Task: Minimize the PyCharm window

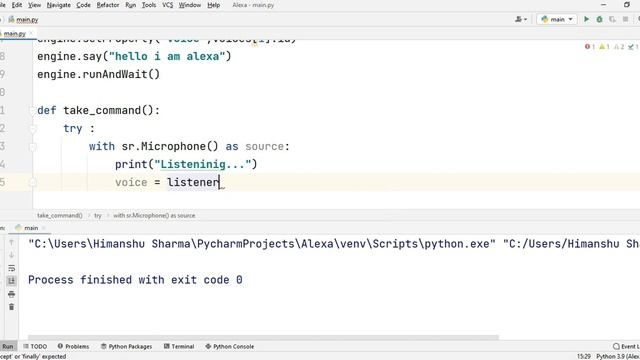Action: point(604,5)
